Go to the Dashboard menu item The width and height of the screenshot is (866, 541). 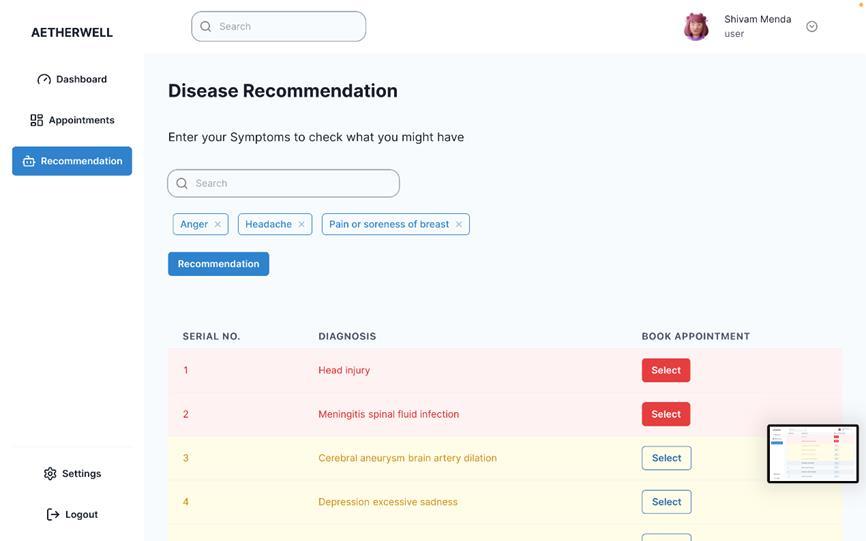coord(81,79)
